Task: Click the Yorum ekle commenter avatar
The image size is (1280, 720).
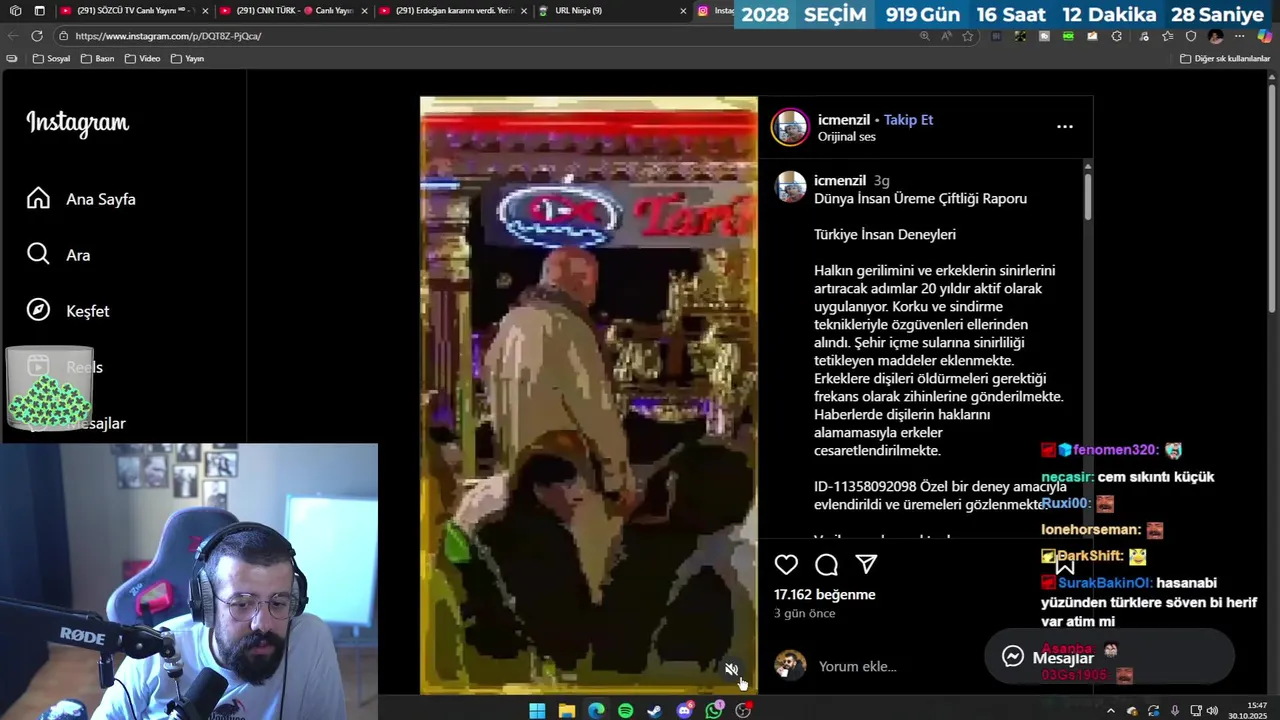Action: pyautogui.click(x=790, y=666)
